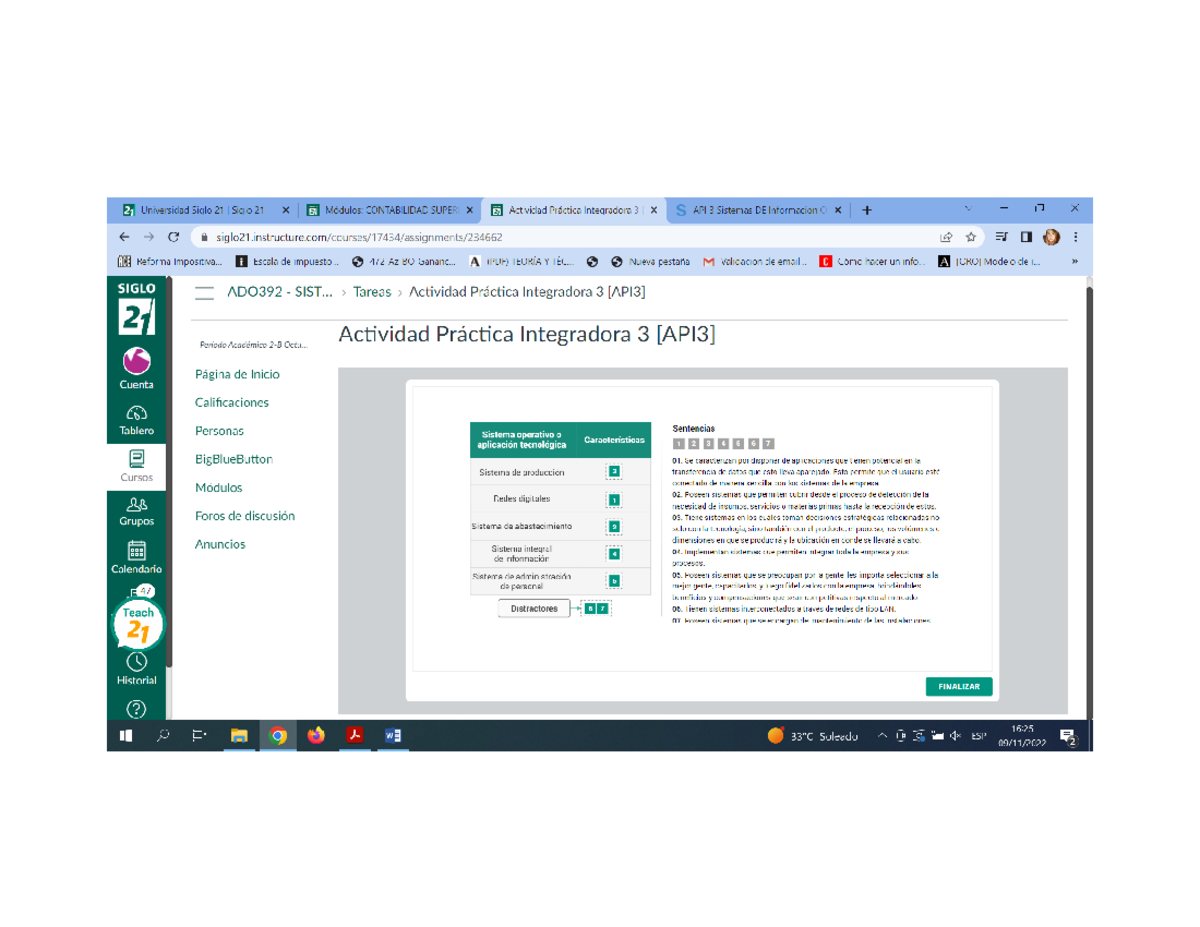
Task: Open Historial from the sidebar
Action: click(x=137, y=666)
